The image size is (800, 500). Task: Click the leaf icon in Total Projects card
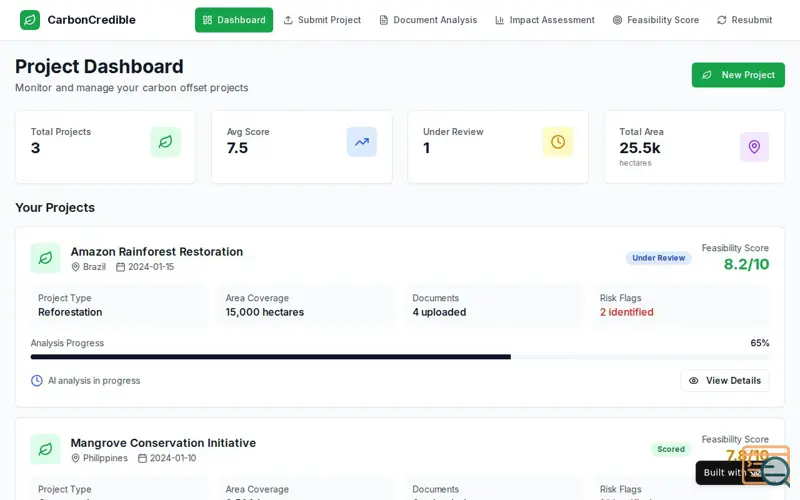[165, 142]
